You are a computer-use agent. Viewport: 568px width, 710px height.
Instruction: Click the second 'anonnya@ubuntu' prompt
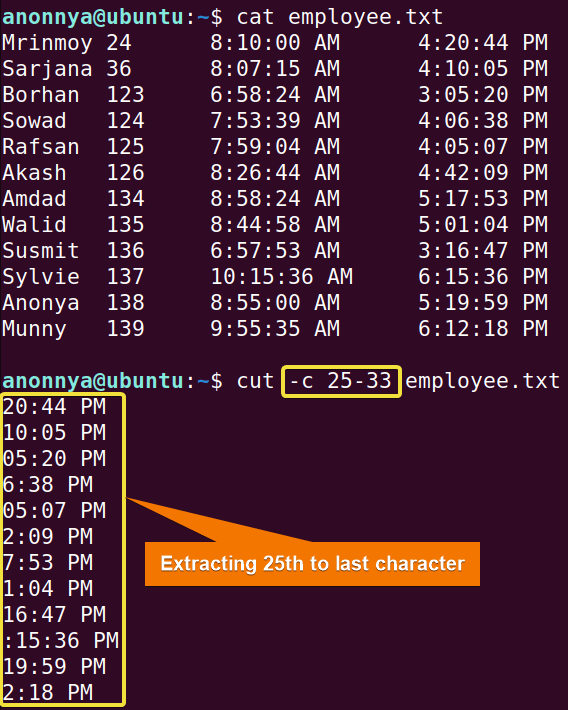pos(93,381)
